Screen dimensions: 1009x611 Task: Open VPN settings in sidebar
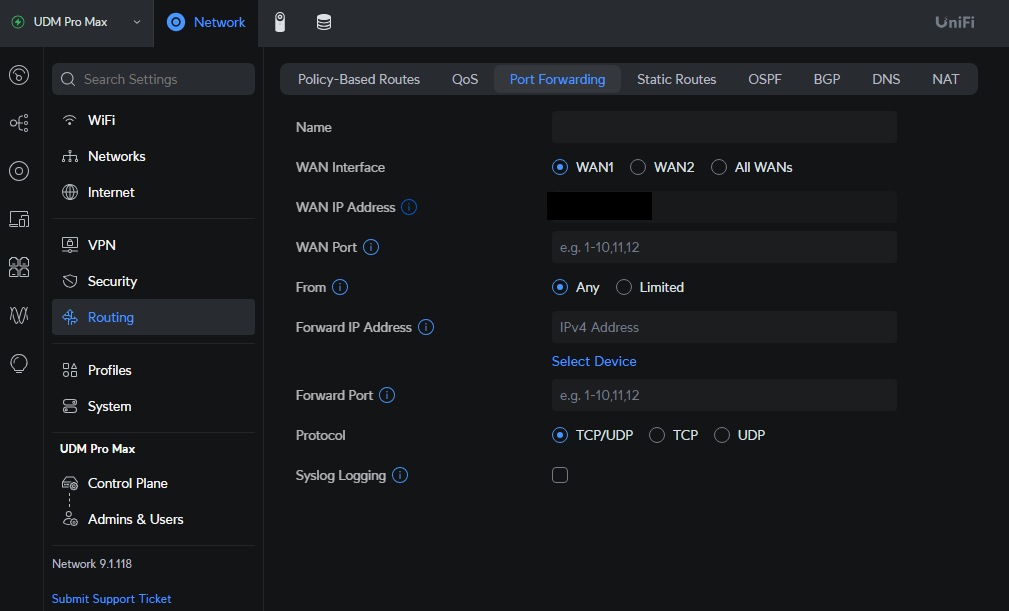click(153, 245)
